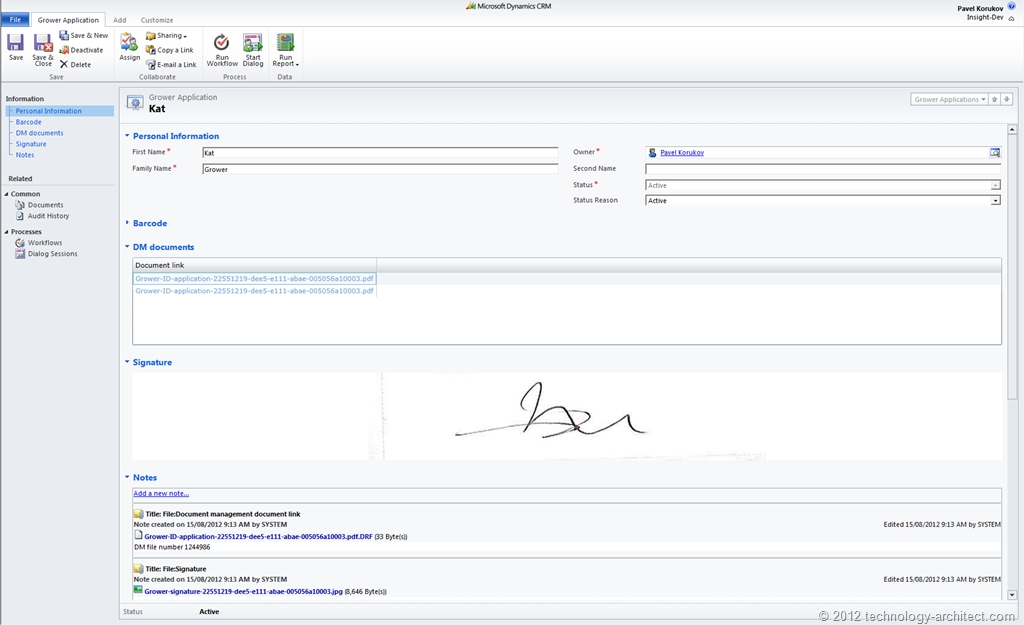Click the Start Dialog icon
The image size is (1024, 625).
252,49
